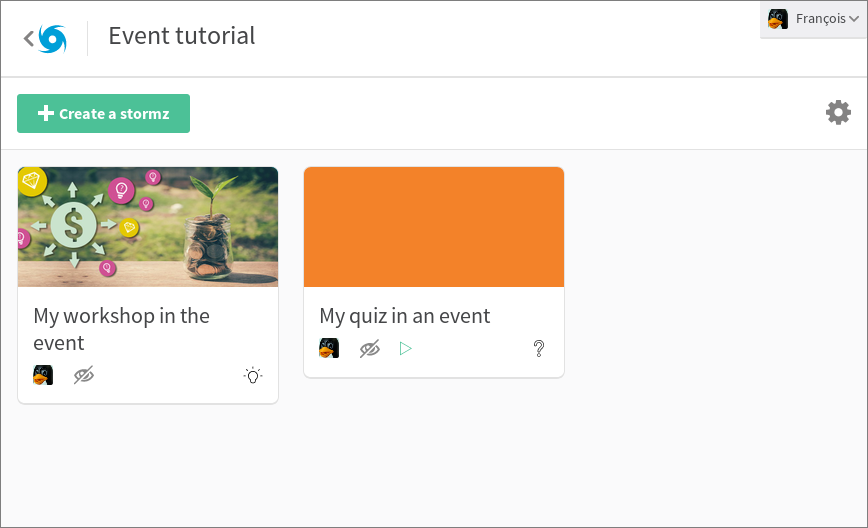
Task: Click the lightbulb icon on workshop card
Action: [253, 375]
